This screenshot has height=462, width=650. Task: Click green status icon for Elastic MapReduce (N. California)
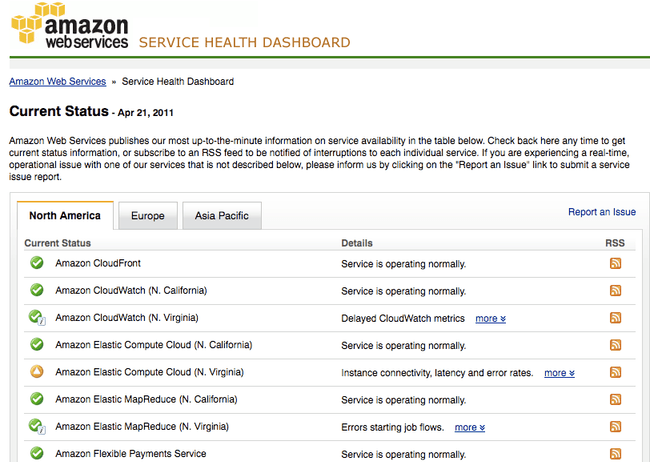coord(37,399)
